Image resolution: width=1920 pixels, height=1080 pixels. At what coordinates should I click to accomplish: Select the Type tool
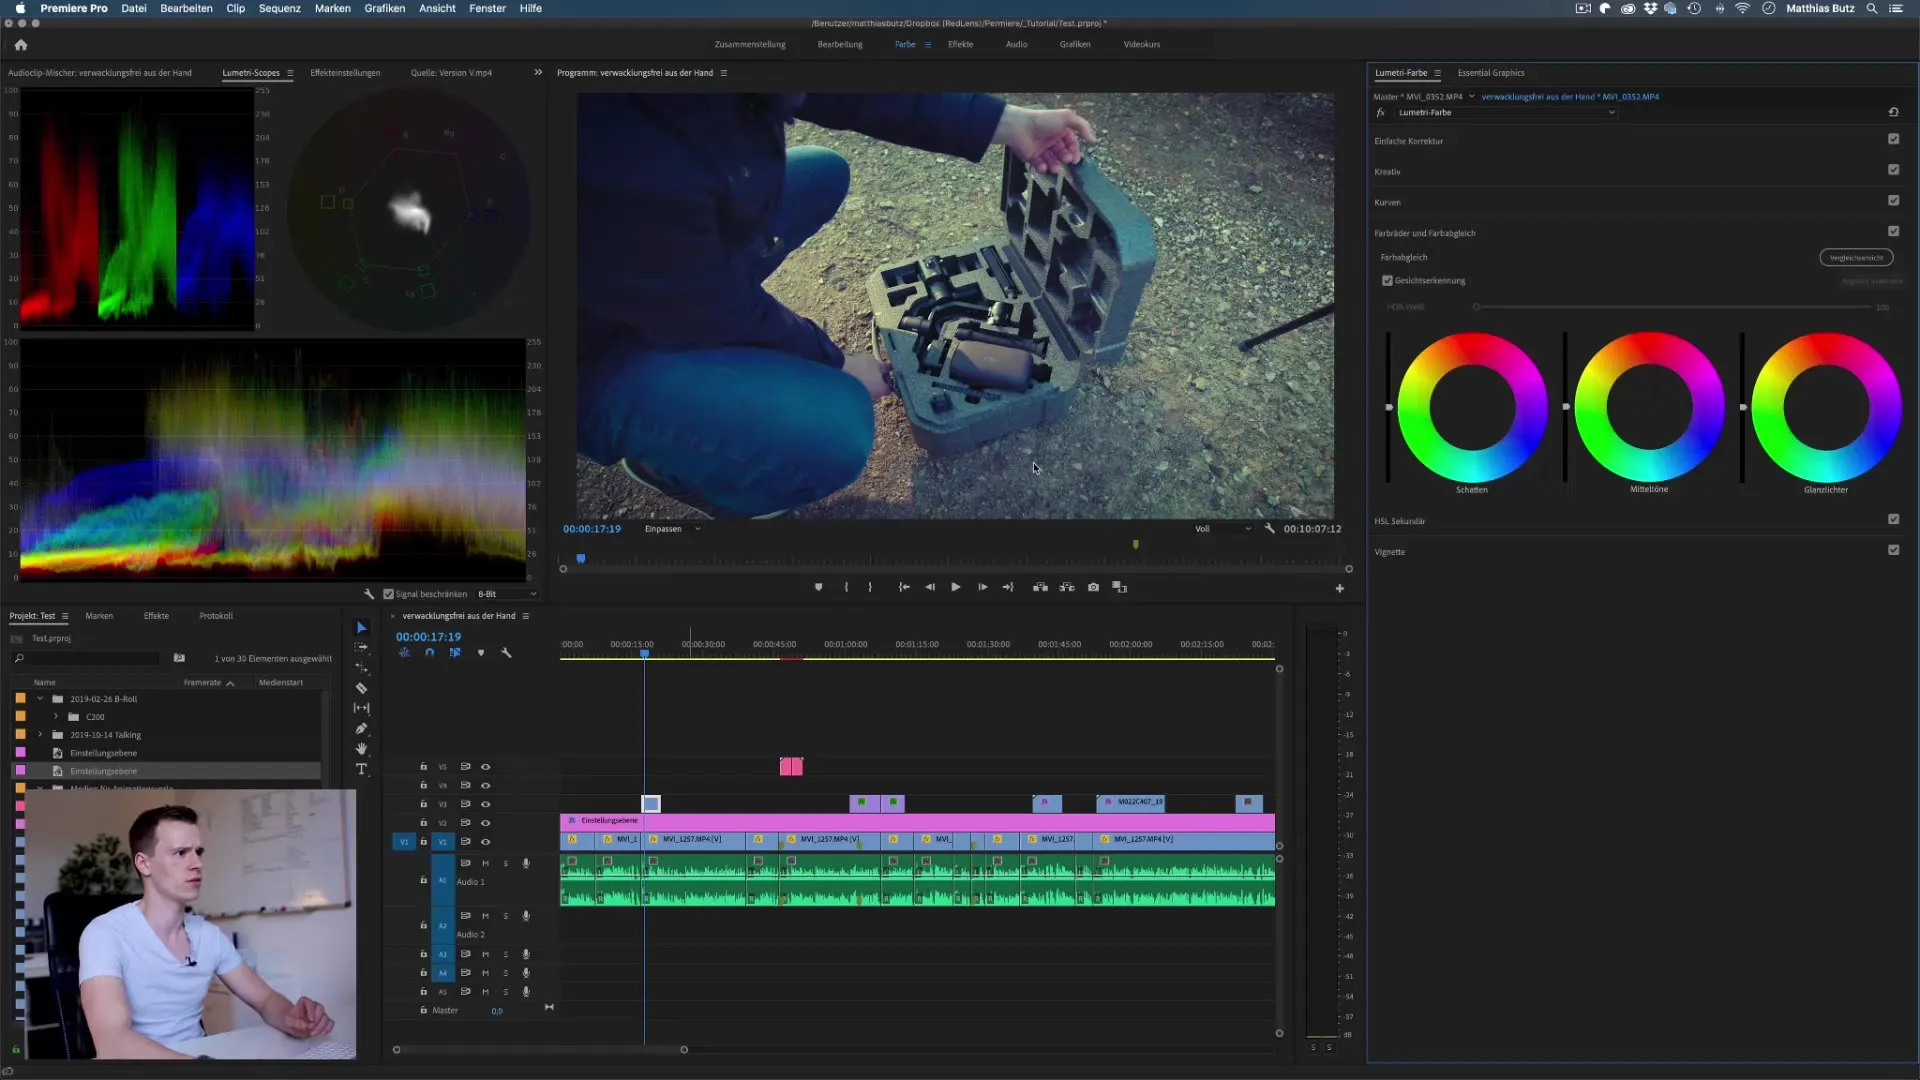pos(361,769)
